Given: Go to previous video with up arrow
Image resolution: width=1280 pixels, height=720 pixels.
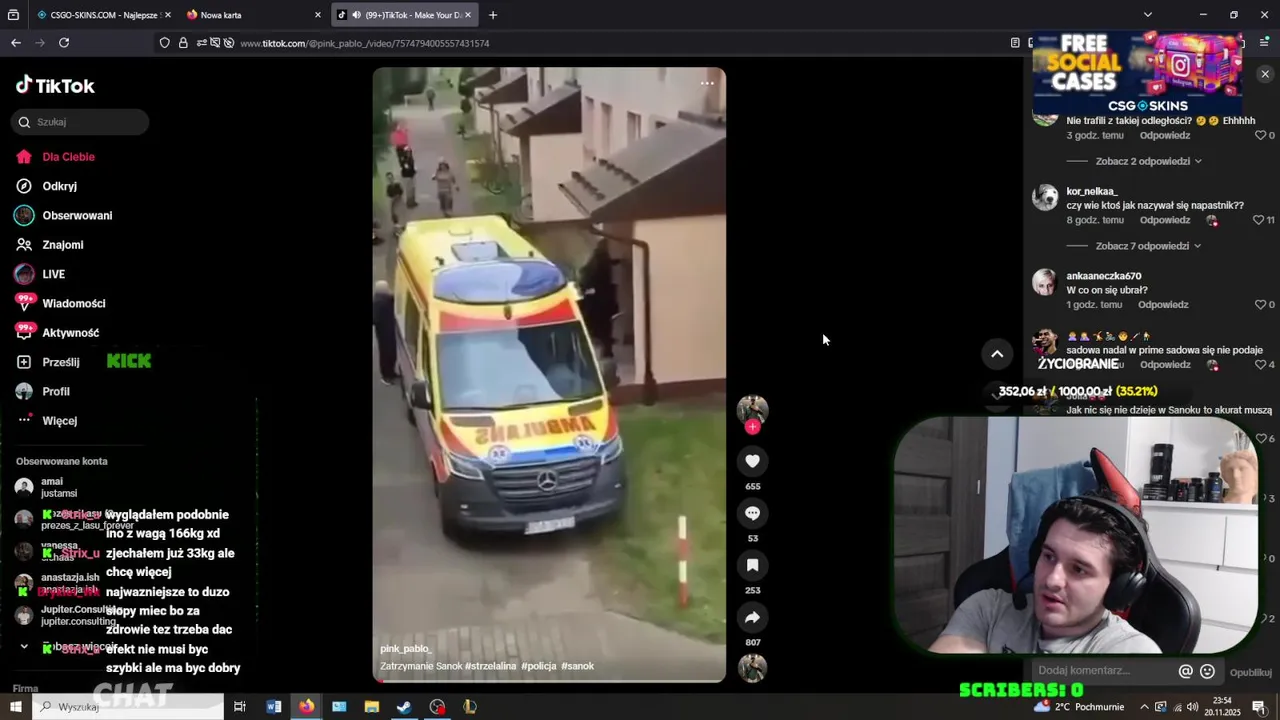Looking at the screenshot, I should click(x=997, y=354).
